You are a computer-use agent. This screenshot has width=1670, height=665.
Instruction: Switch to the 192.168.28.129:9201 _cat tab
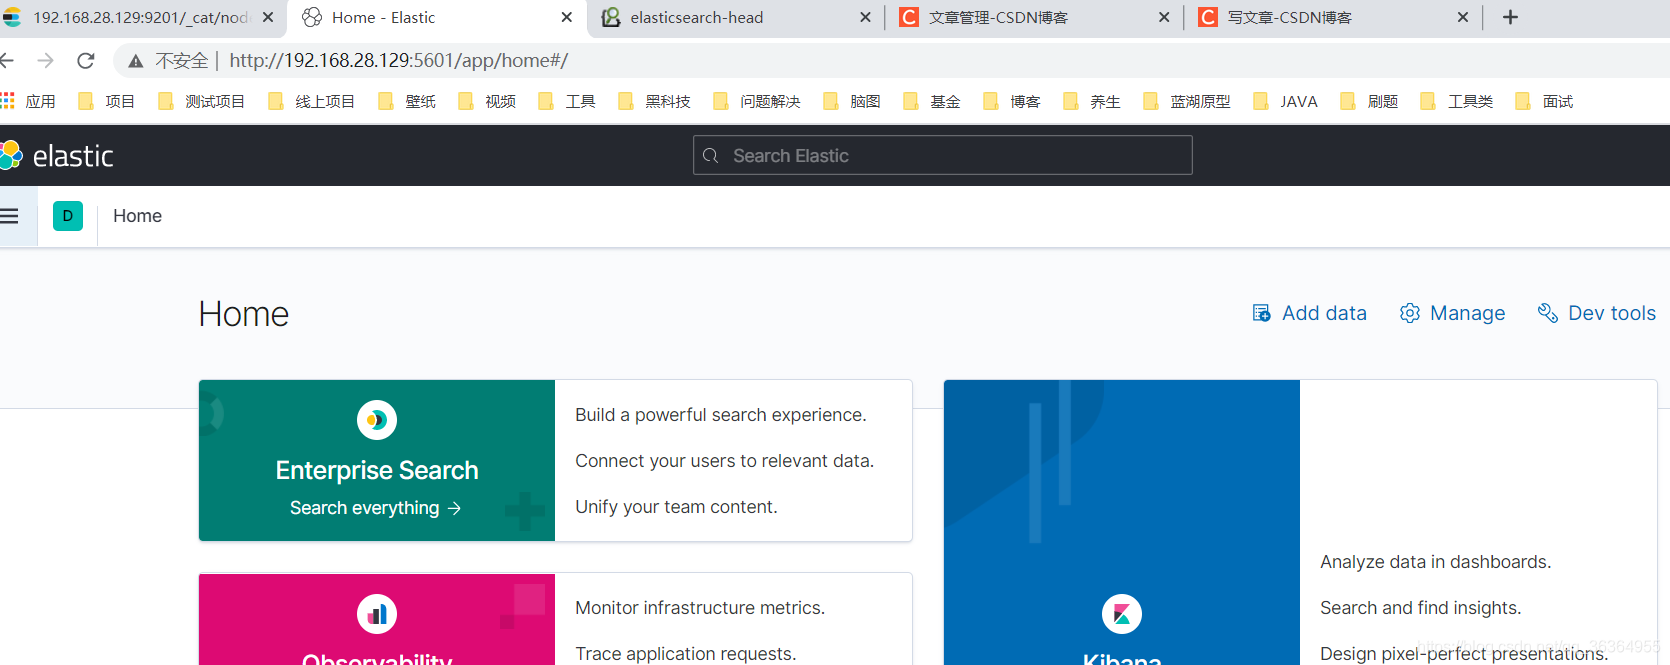(138, 18)
